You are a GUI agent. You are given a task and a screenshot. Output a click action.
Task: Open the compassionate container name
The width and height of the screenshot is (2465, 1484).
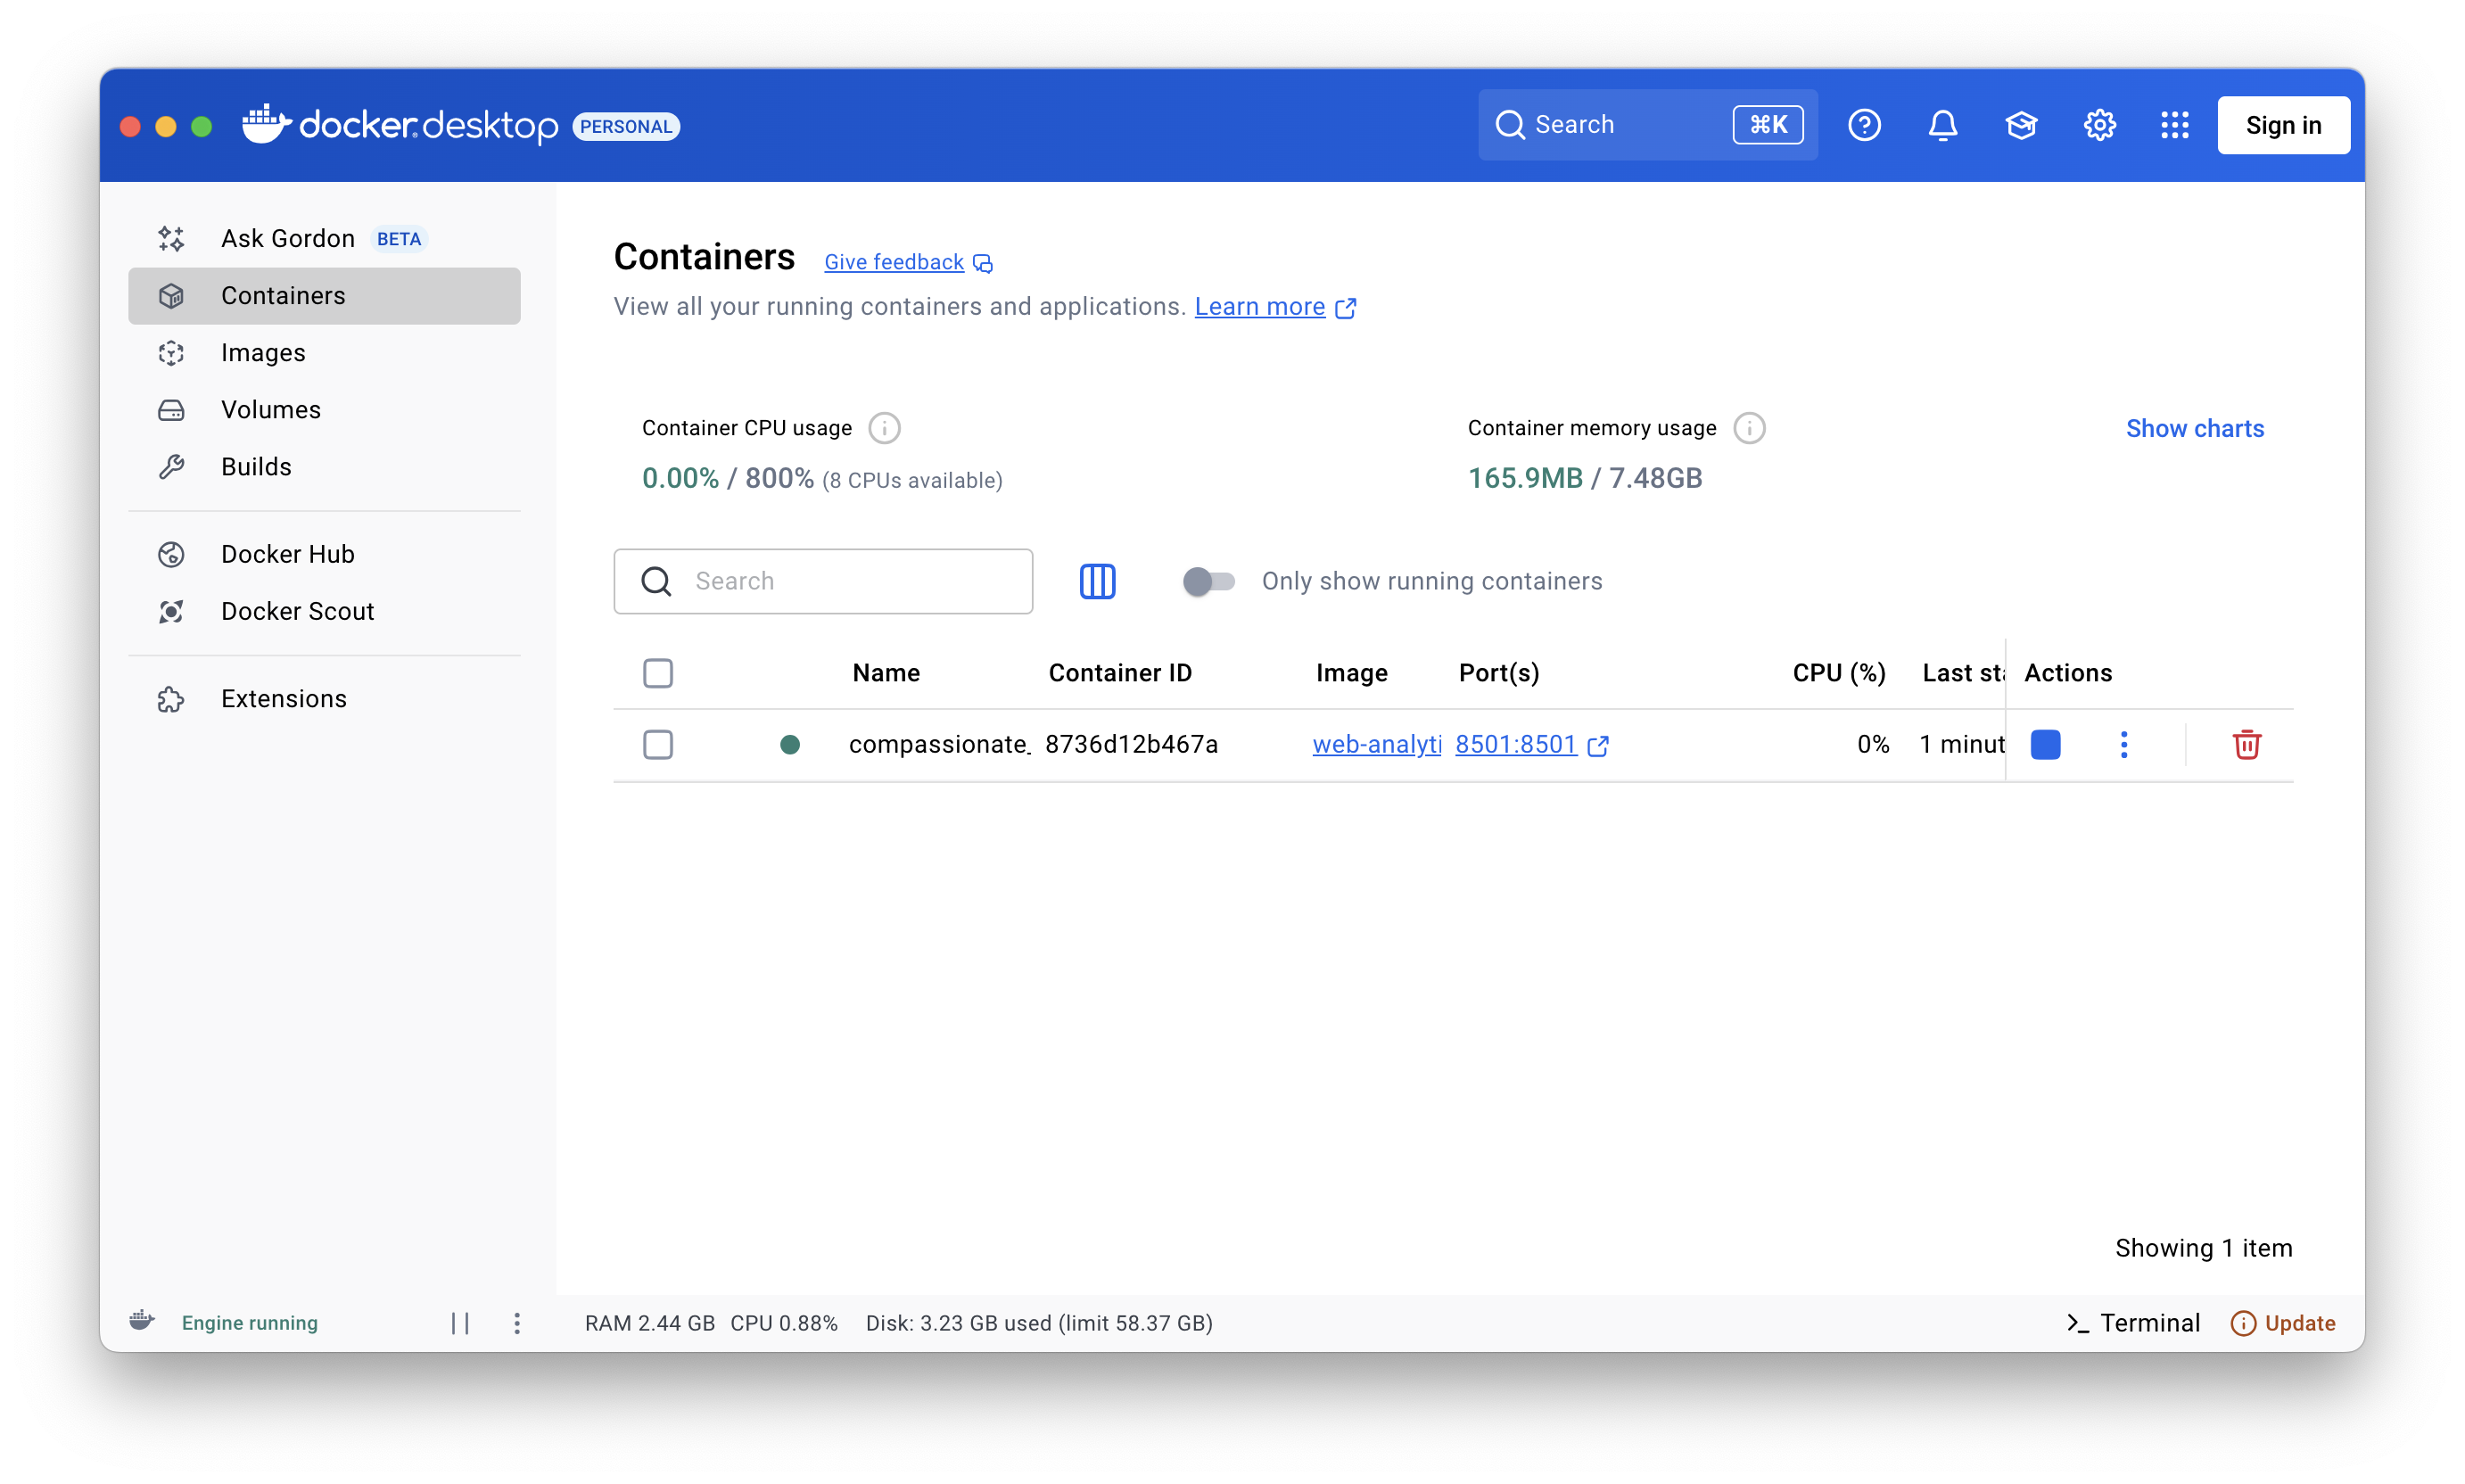point(939,744)
